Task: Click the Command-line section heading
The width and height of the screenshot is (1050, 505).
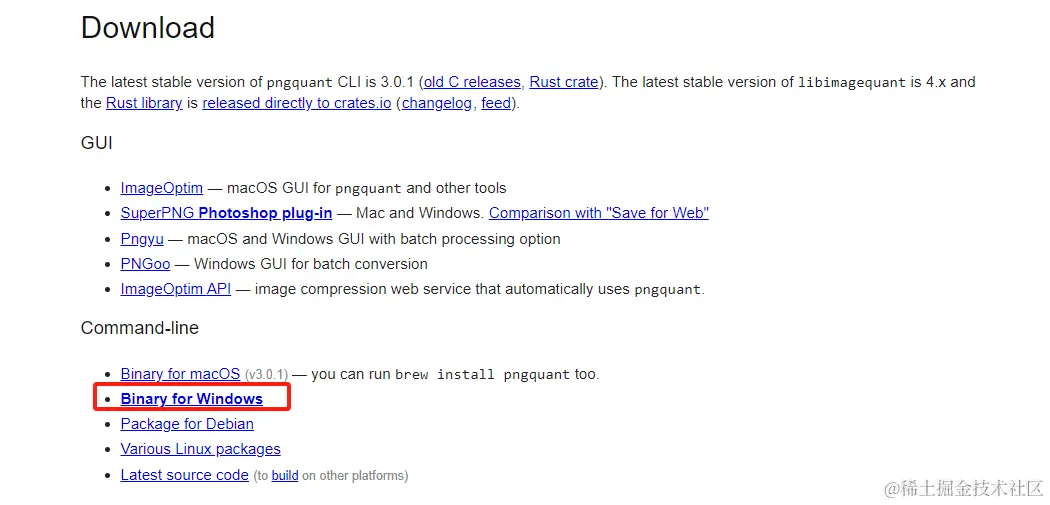Action: (x=139, y=328)
